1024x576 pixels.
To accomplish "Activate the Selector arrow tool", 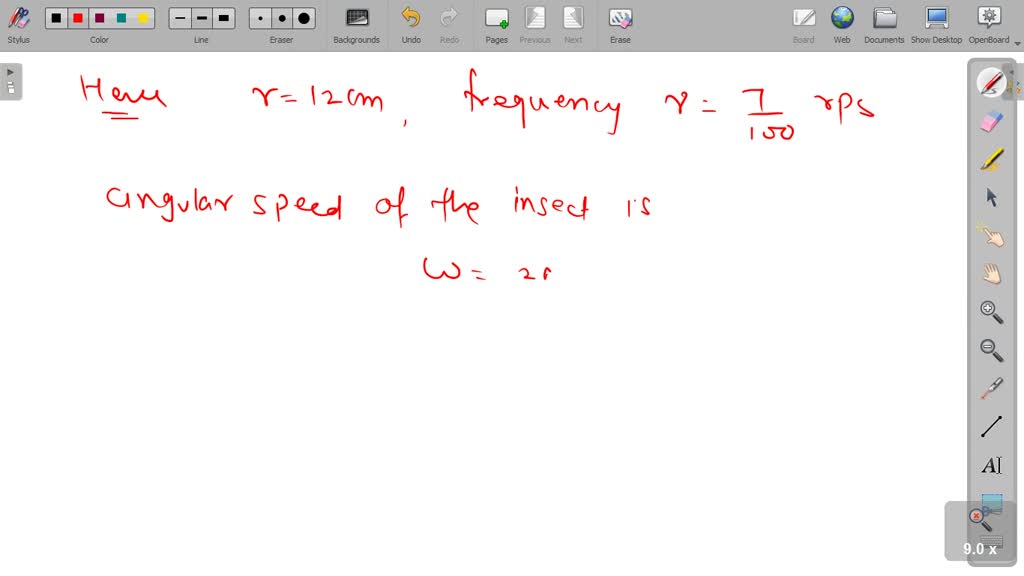I will pyautogui.click(x=989, y=197).
